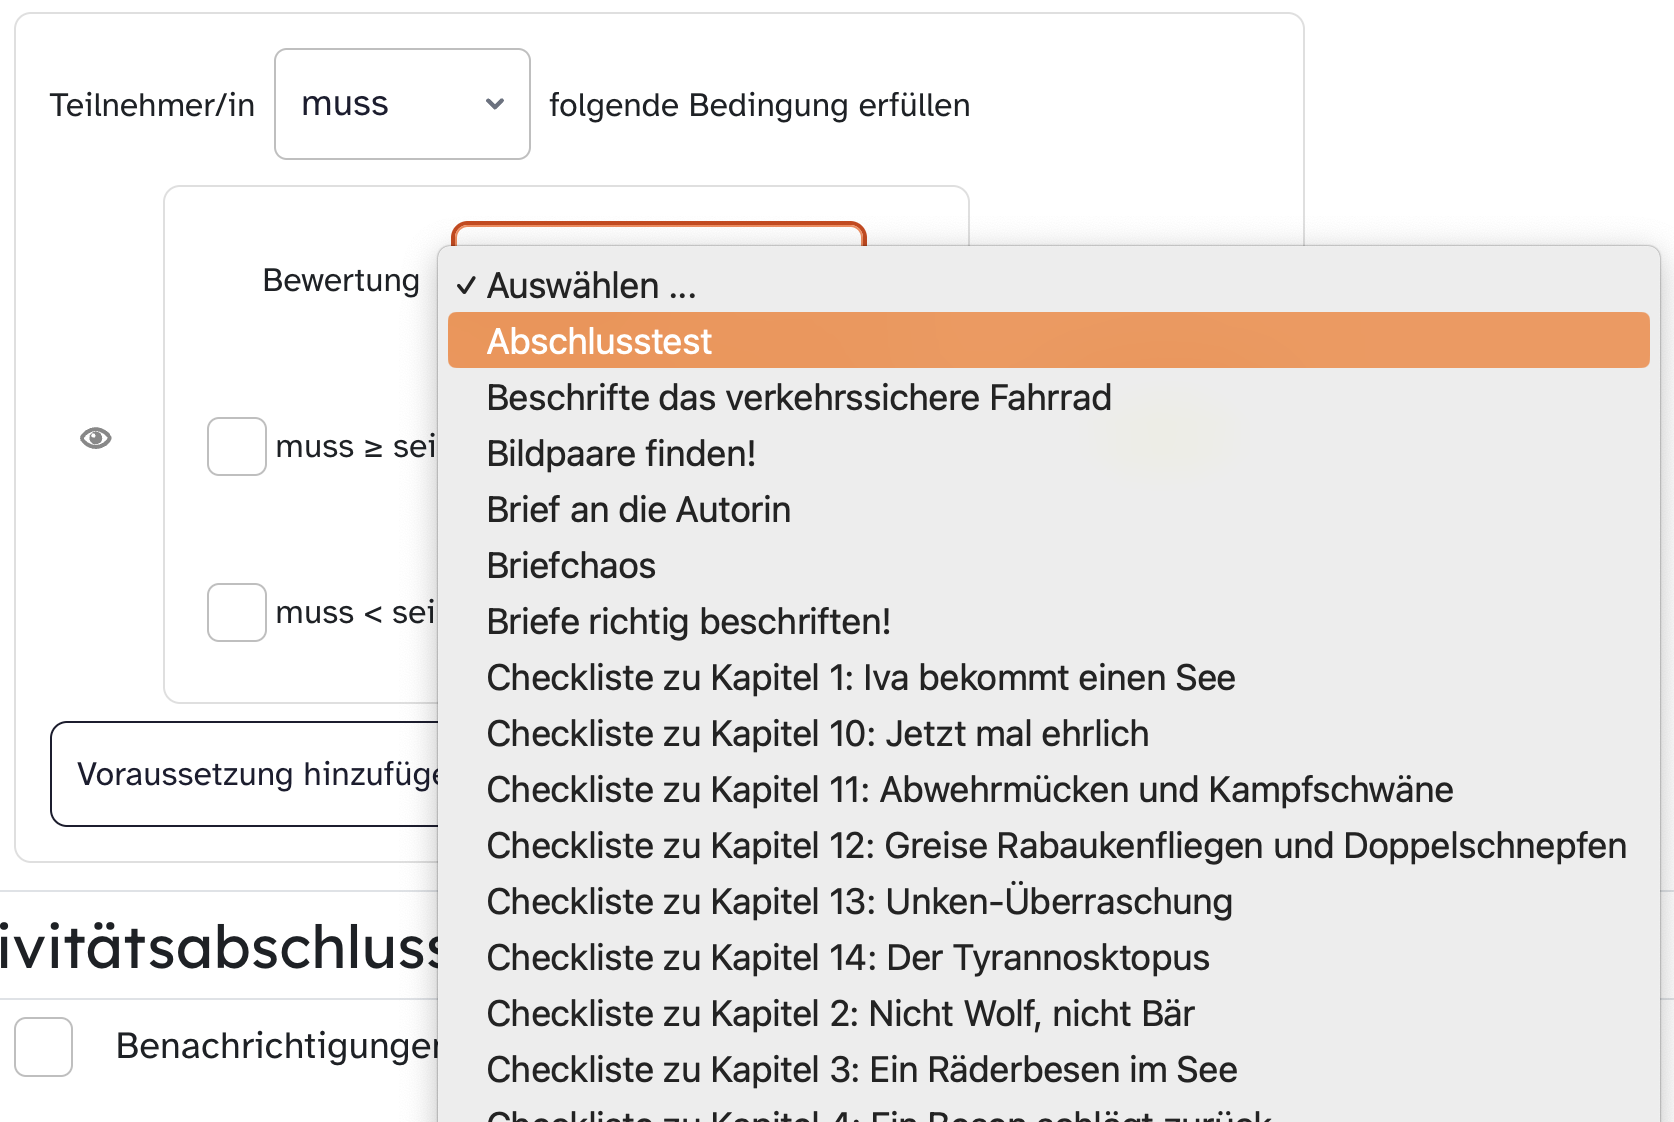Choose 'Brief an die Autorin'

click(638, 510)
